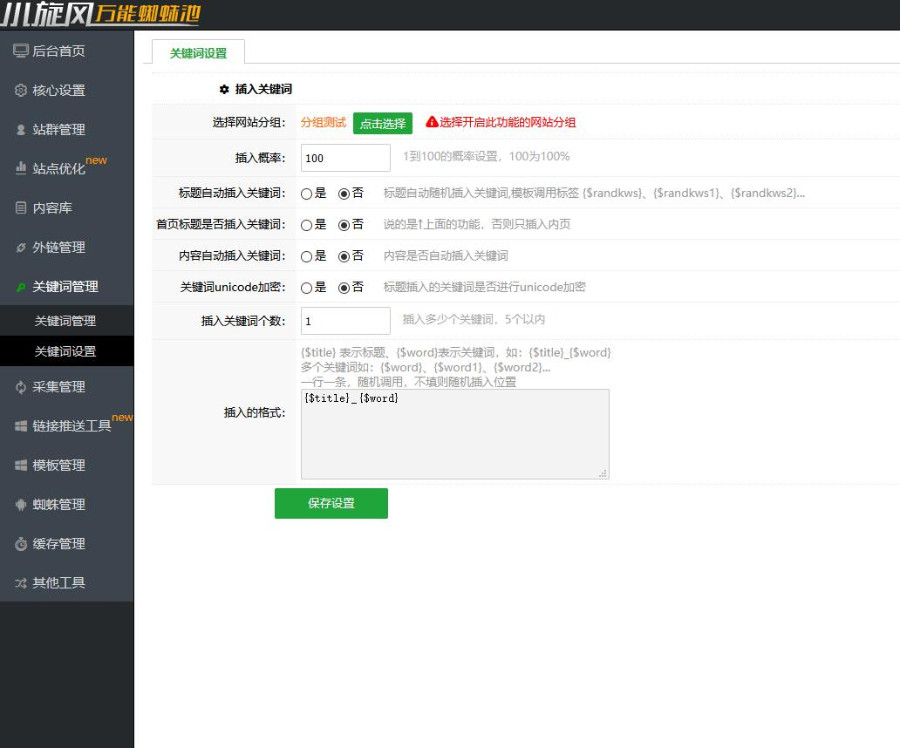This screenshot has width=900, height=748.
Task: Expand the 模板管理 sidebar menu
Action: tap(59, 465)
